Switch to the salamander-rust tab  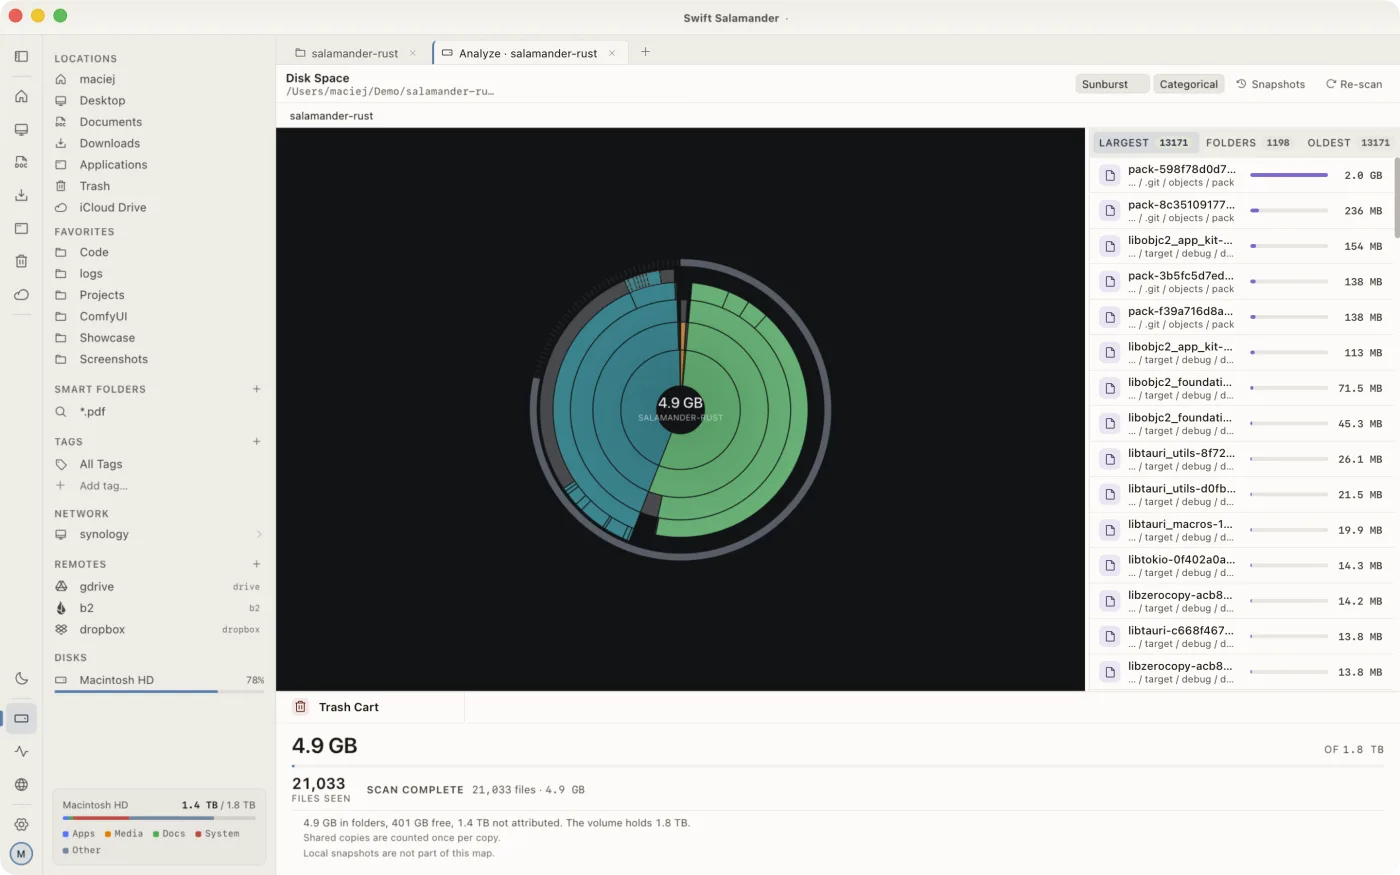coord(355,53)
